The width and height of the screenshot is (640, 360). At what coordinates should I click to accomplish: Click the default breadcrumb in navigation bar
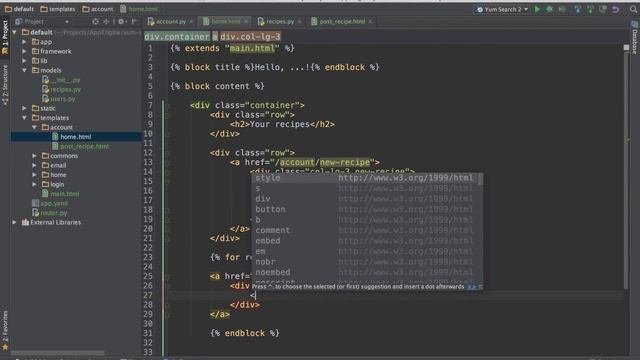click(19, 9)
